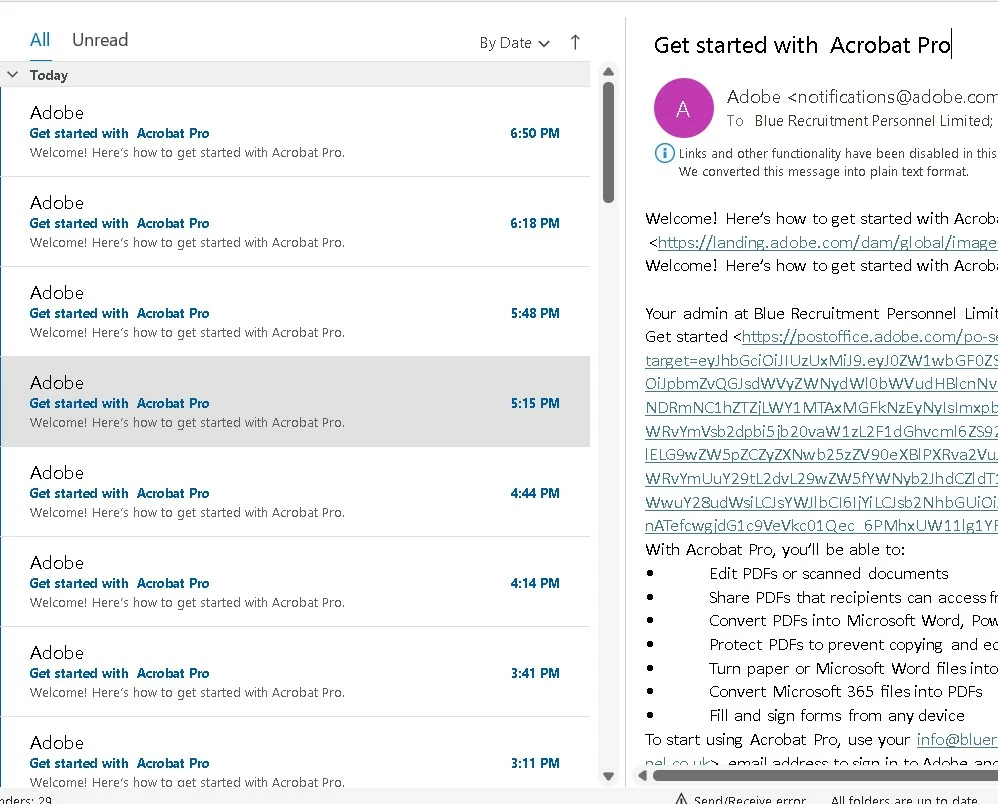
Task: Open the Adobe email received at 3:41 PM
Action: click(295, 672)
